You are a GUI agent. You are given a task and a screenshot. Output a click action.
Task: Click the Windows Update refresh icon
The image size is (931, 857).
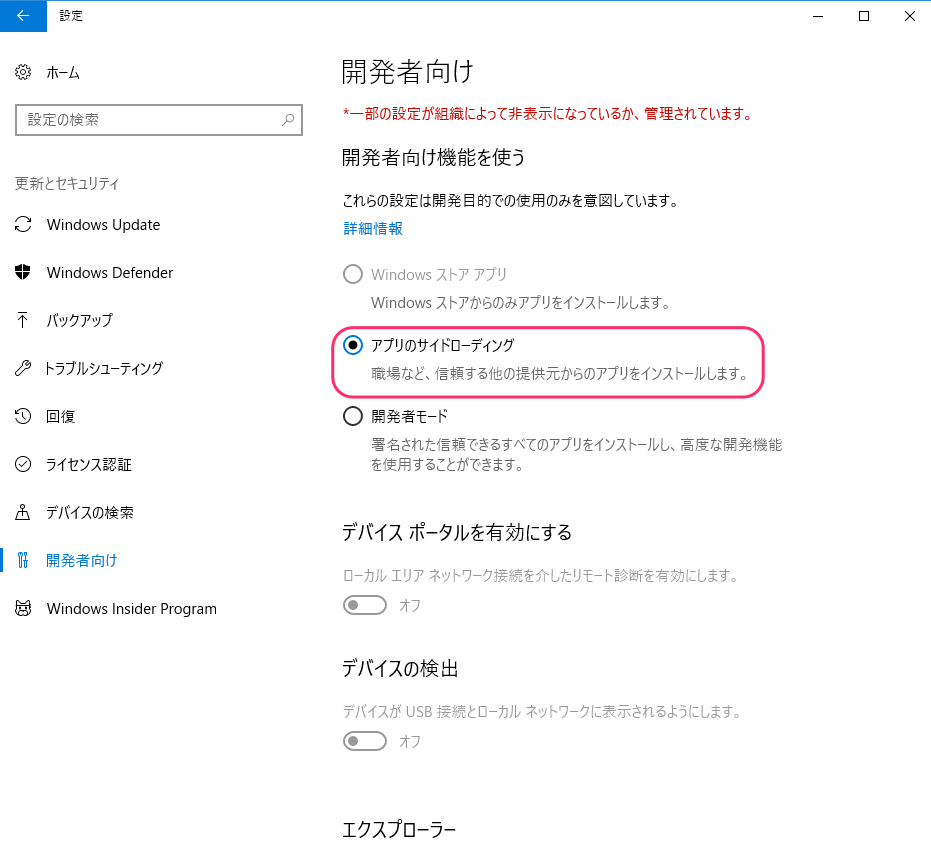[24, 225]
